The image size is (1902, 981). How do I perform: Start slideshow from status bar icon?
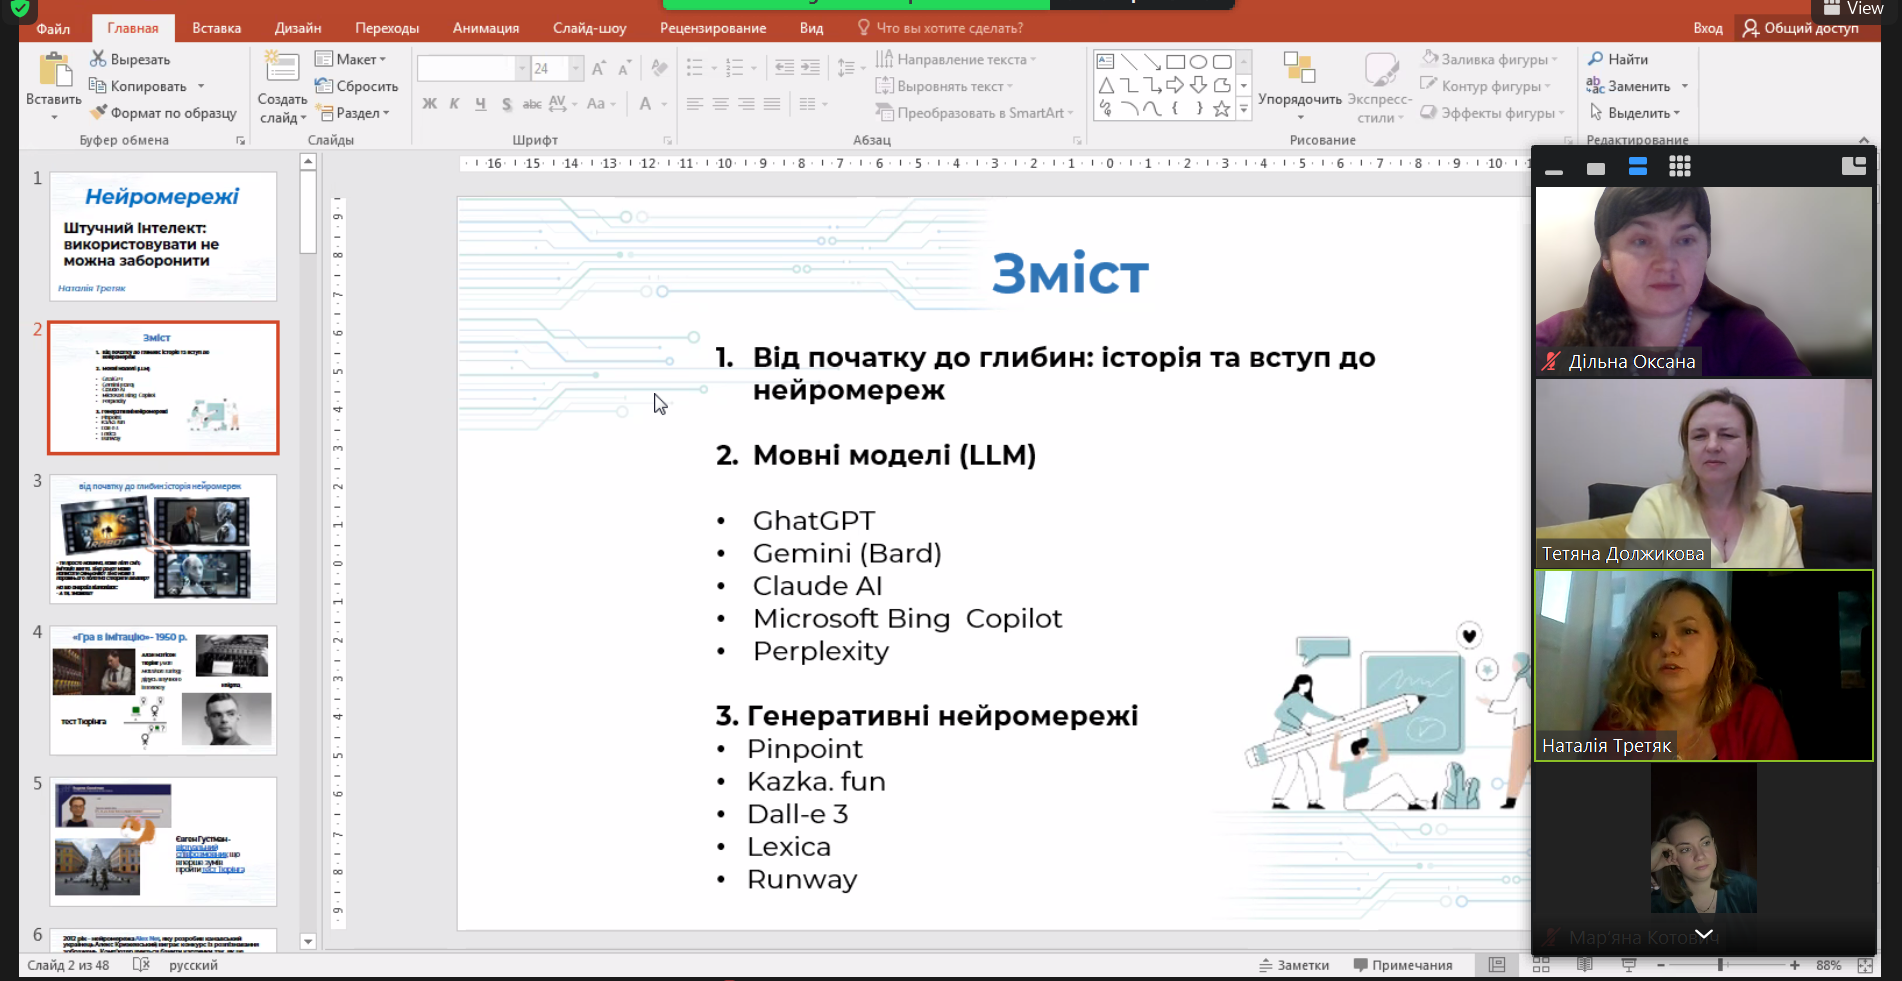pos(1629,965)
